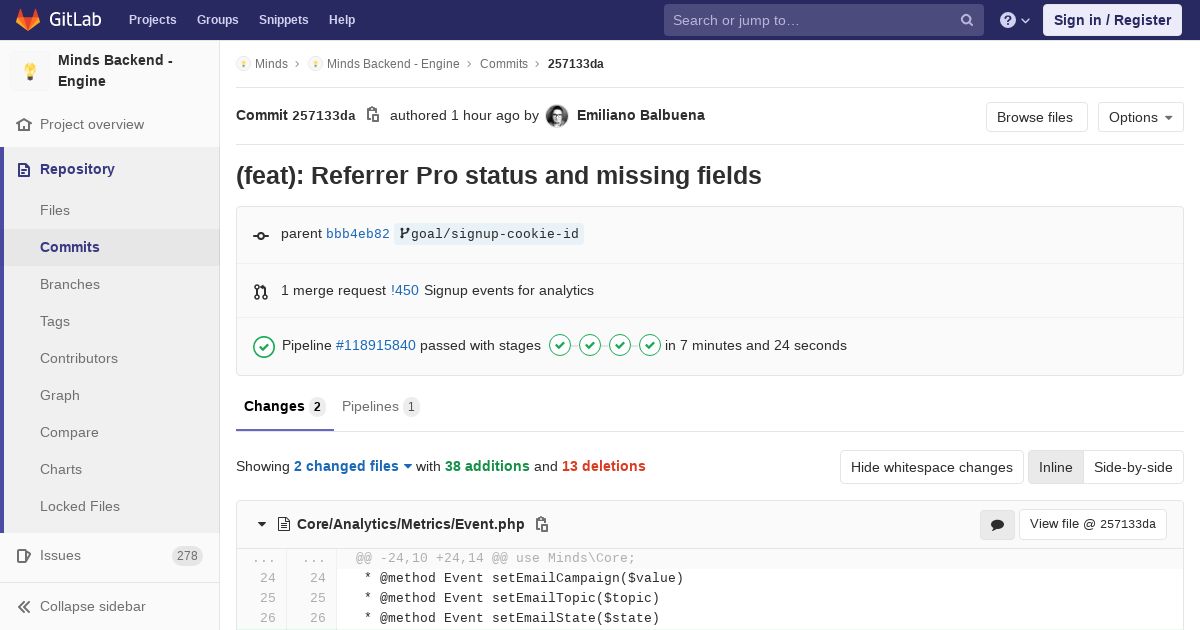Click the first pipeline stage status icon
The image size is (1200, 630).
tap(560, 345)
